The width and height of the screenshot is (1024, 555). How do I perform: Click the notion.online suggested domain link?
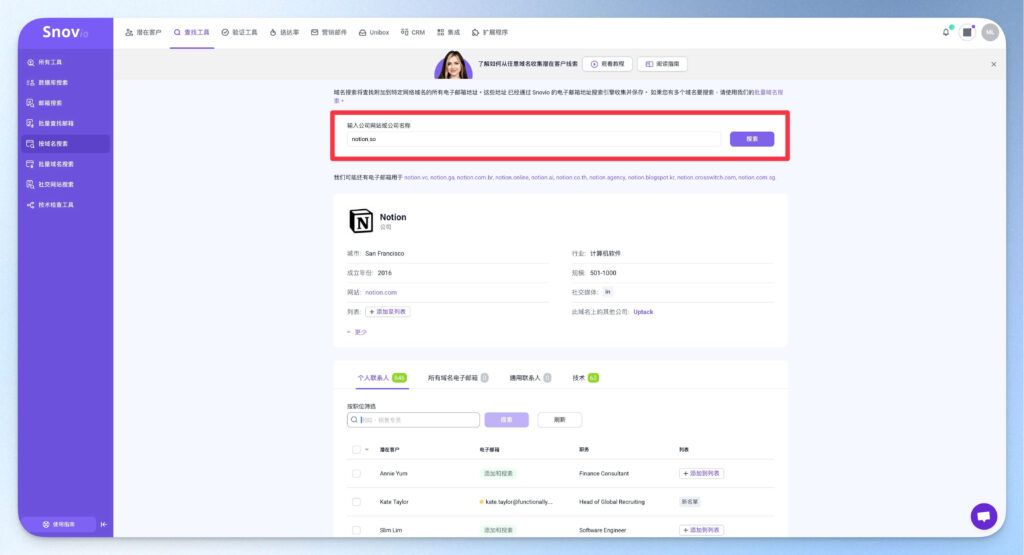tap(512, 178)
